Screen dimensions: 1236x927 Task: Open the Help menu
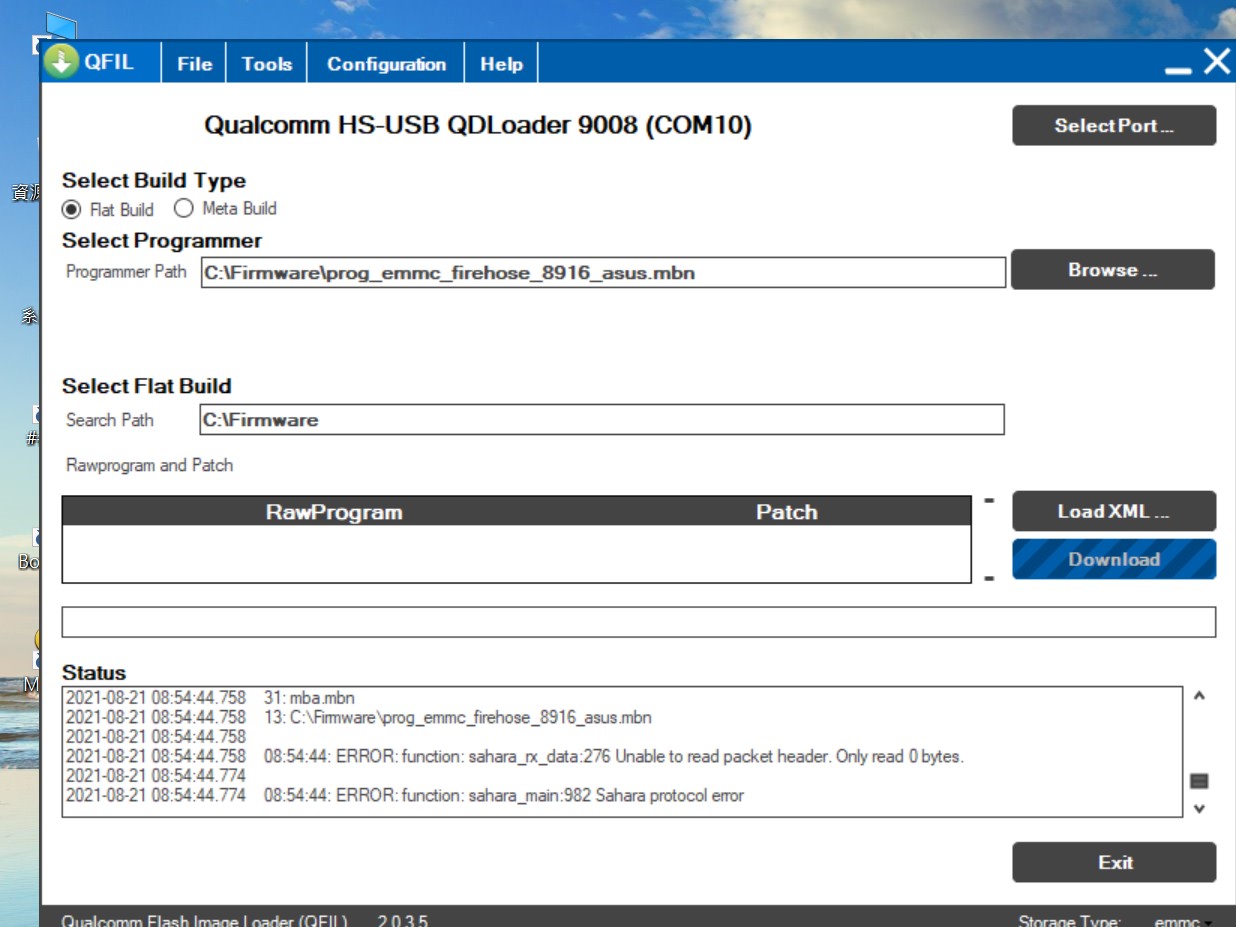pyautogui.click(x=501, y=64)
